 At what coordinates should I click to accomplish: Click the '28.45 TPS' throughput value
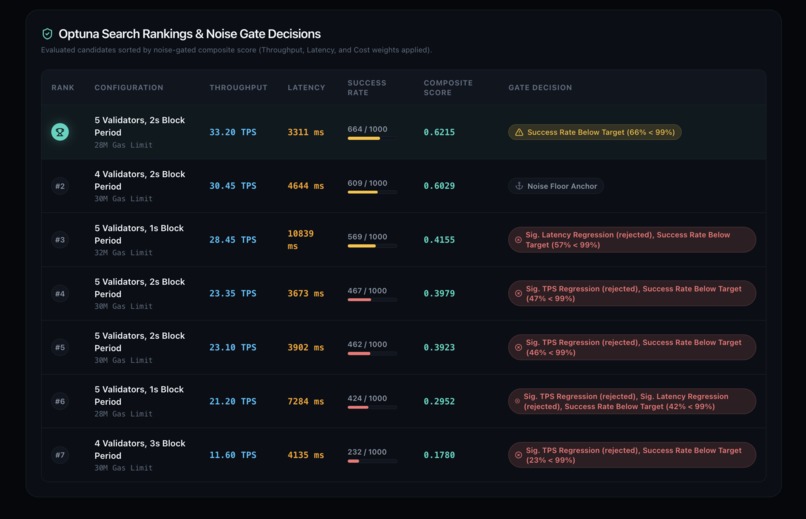[x=233, y=240]
